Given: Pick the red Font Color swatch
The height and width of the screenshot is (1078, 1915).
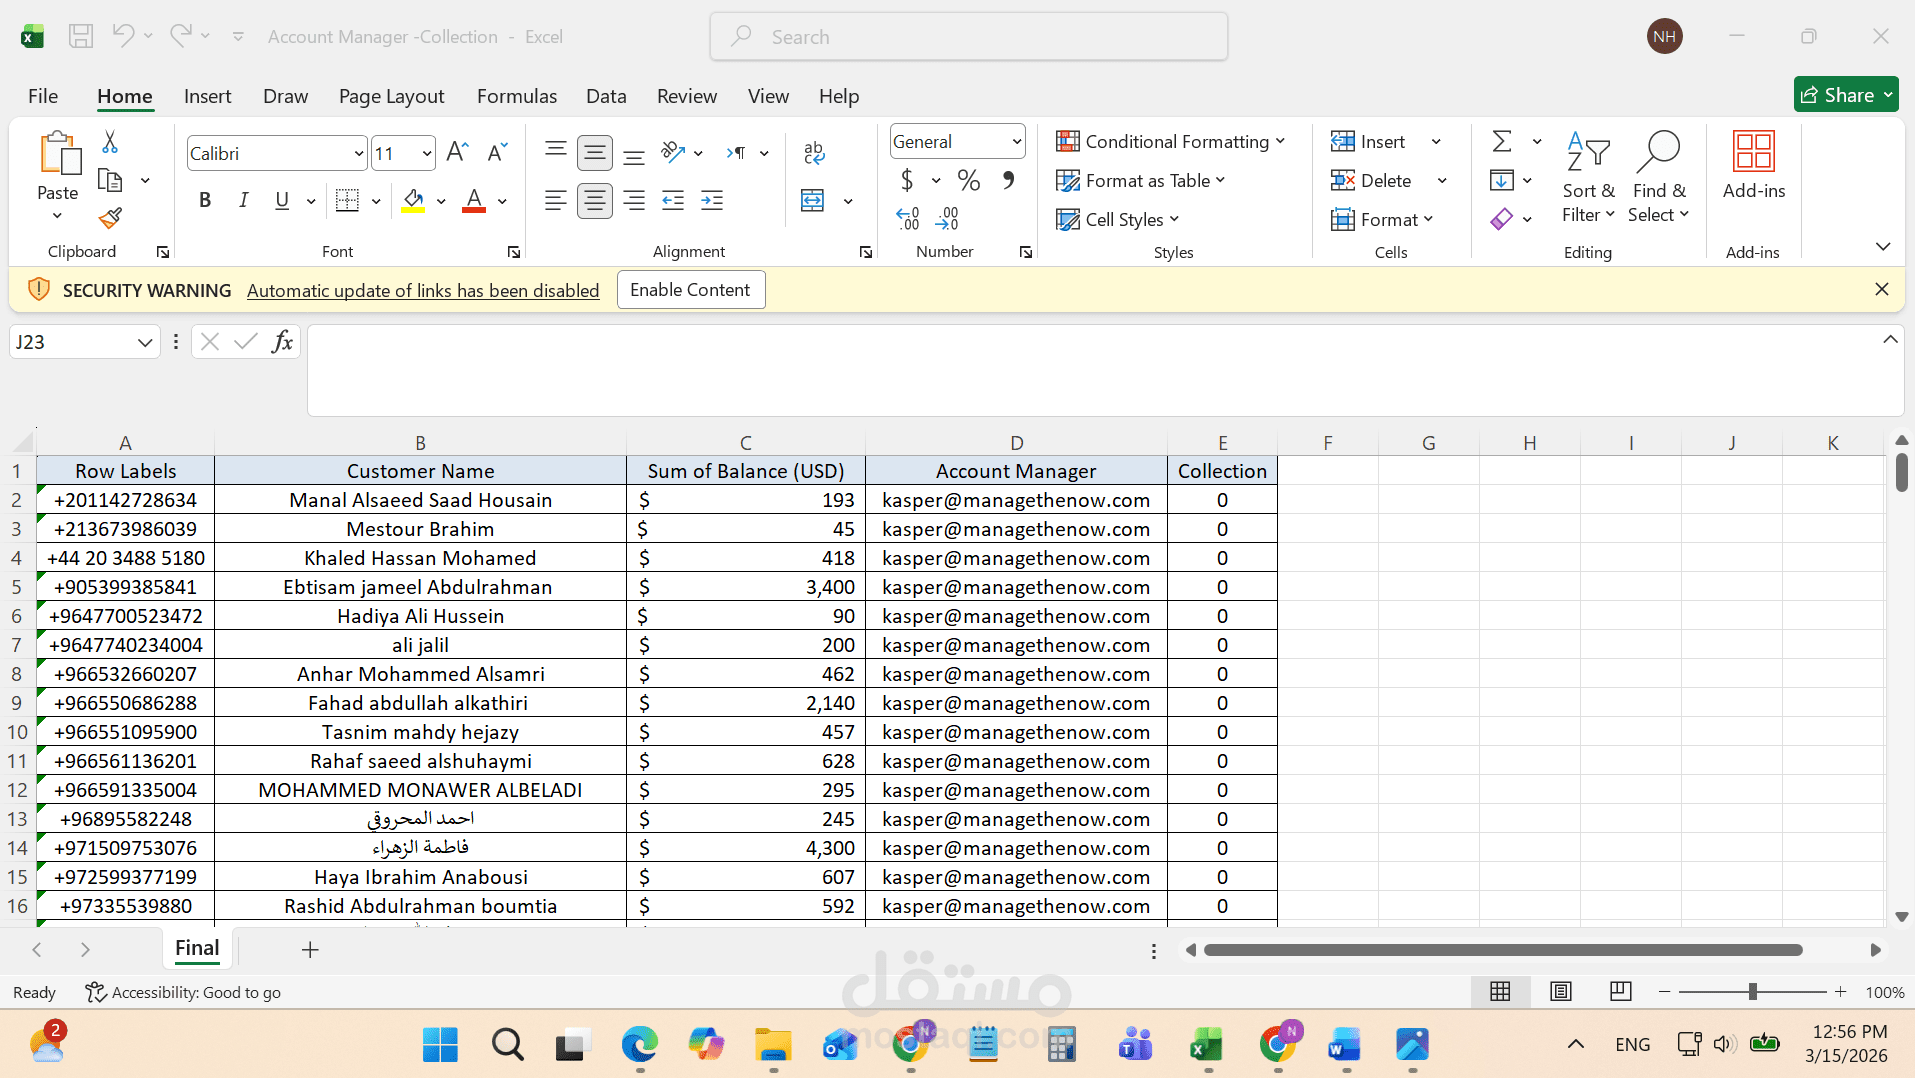Looking at the screenshot, I should coord(474,201).
